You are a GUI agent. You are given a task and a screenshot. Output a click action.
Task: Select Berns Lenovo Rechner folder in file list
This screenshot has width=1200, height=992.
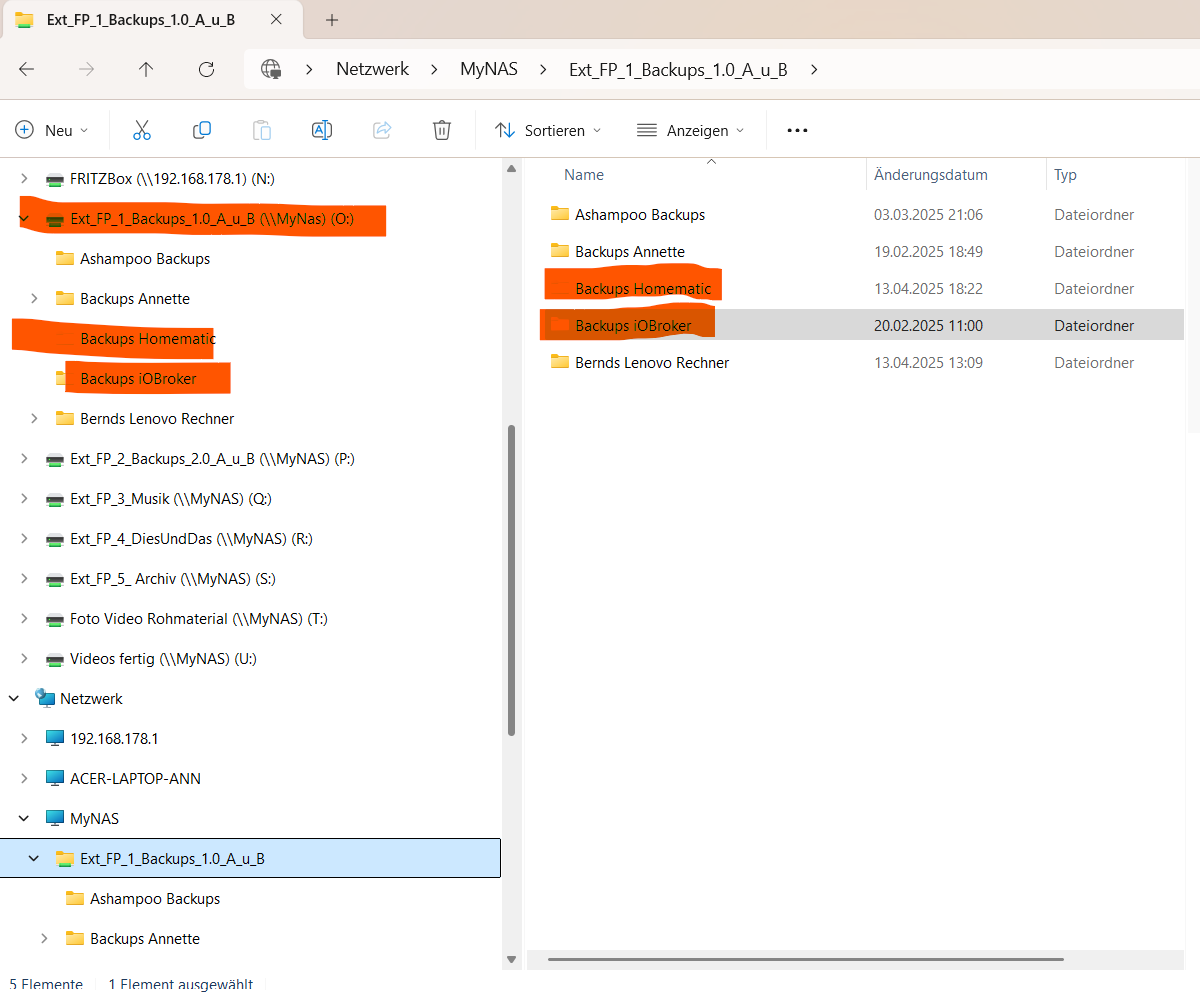[x=651, y=363]
